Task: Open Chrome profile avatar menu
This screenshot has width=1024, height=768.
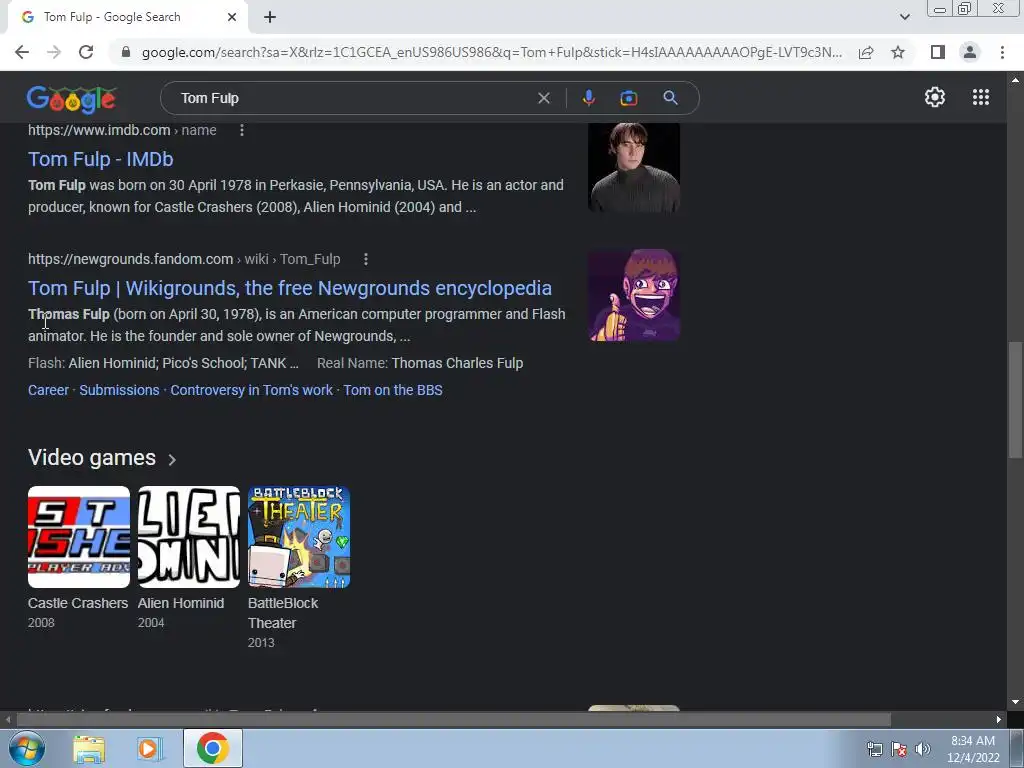Action: coord(970,52)
